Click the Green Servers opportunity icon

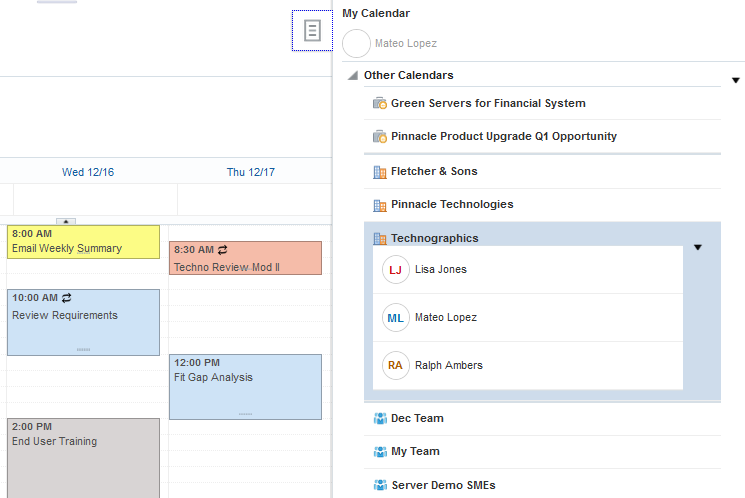[379, 103]
